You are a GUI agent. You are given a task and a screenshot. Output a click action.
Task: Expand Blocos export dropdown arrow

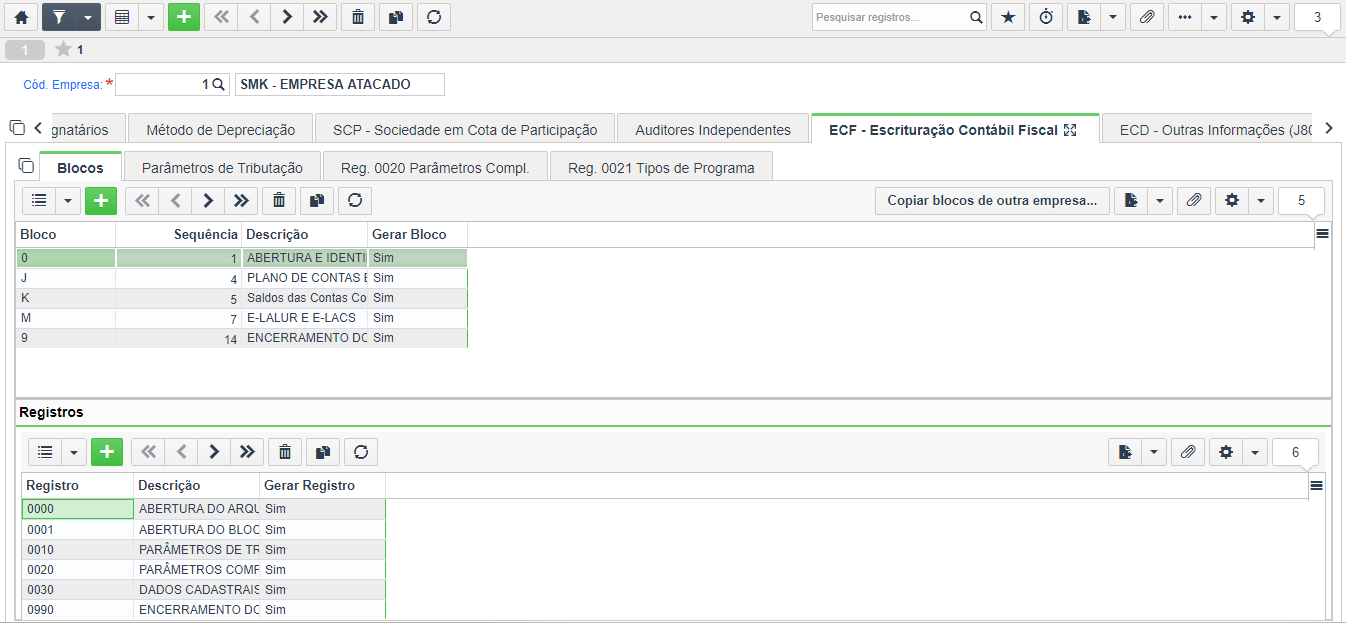point(1160,200)
